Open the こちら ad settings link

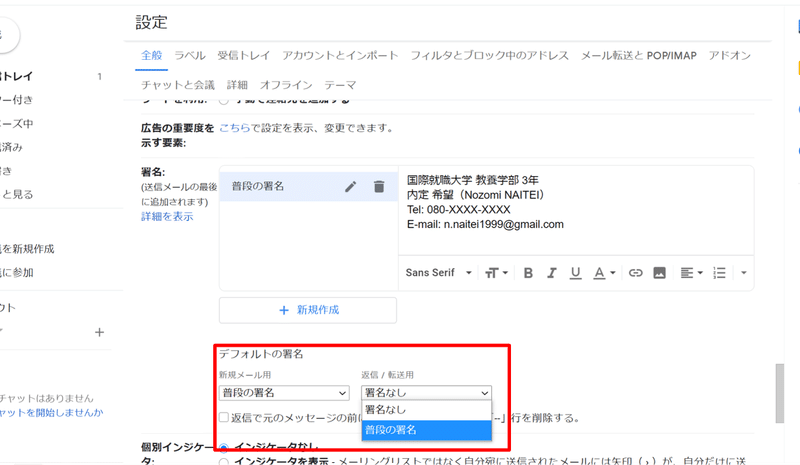coord(235,128)
